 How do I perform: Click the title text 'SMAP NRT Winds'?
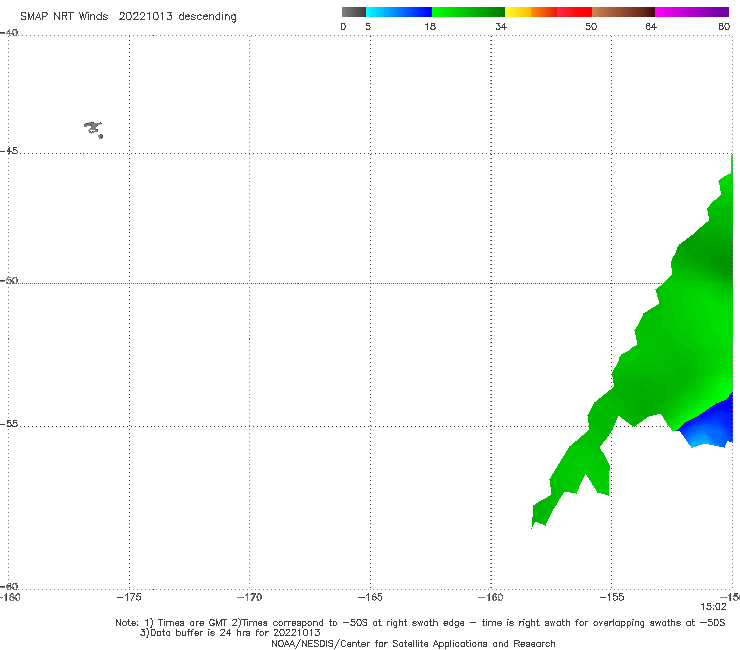[64, 17]
